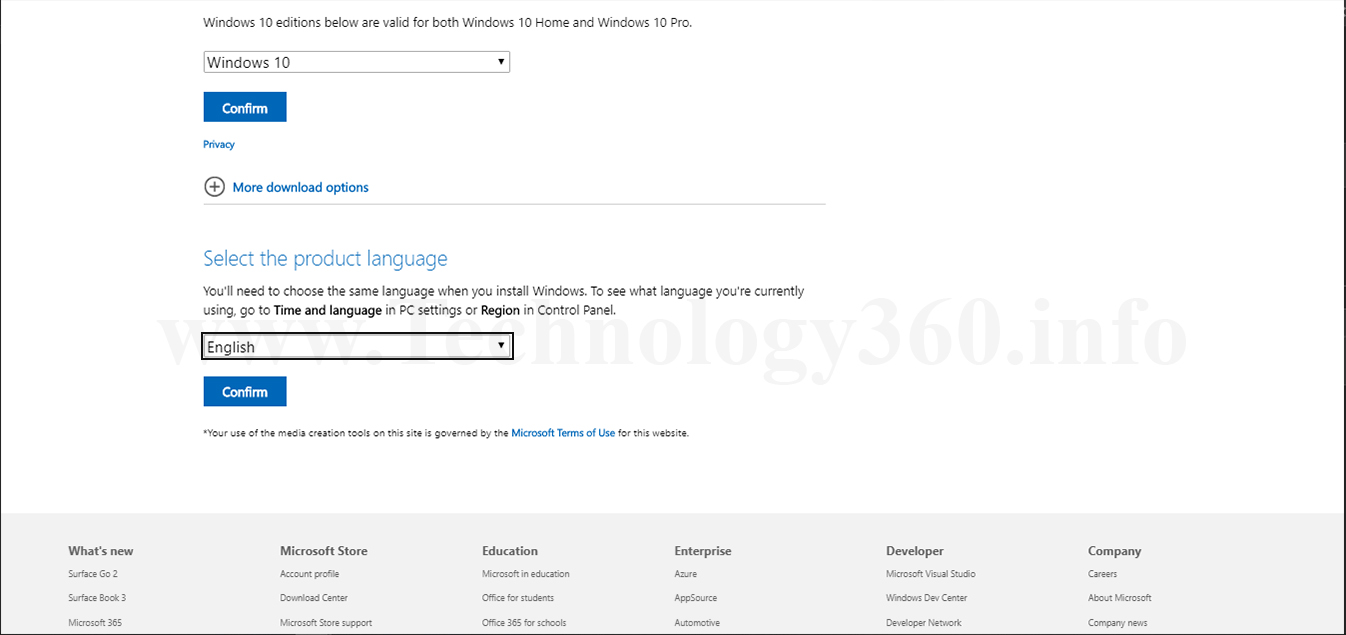Confirm the product language selection

[245, 391]
